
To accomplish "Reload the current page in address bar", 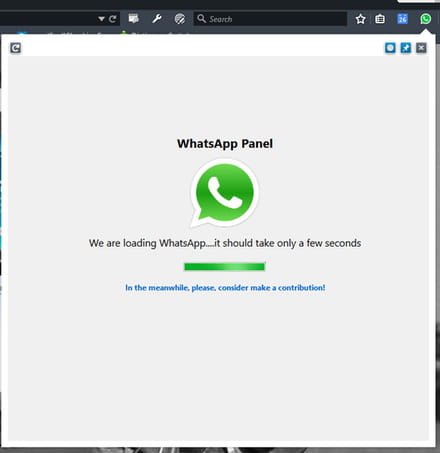I will 112,19.
